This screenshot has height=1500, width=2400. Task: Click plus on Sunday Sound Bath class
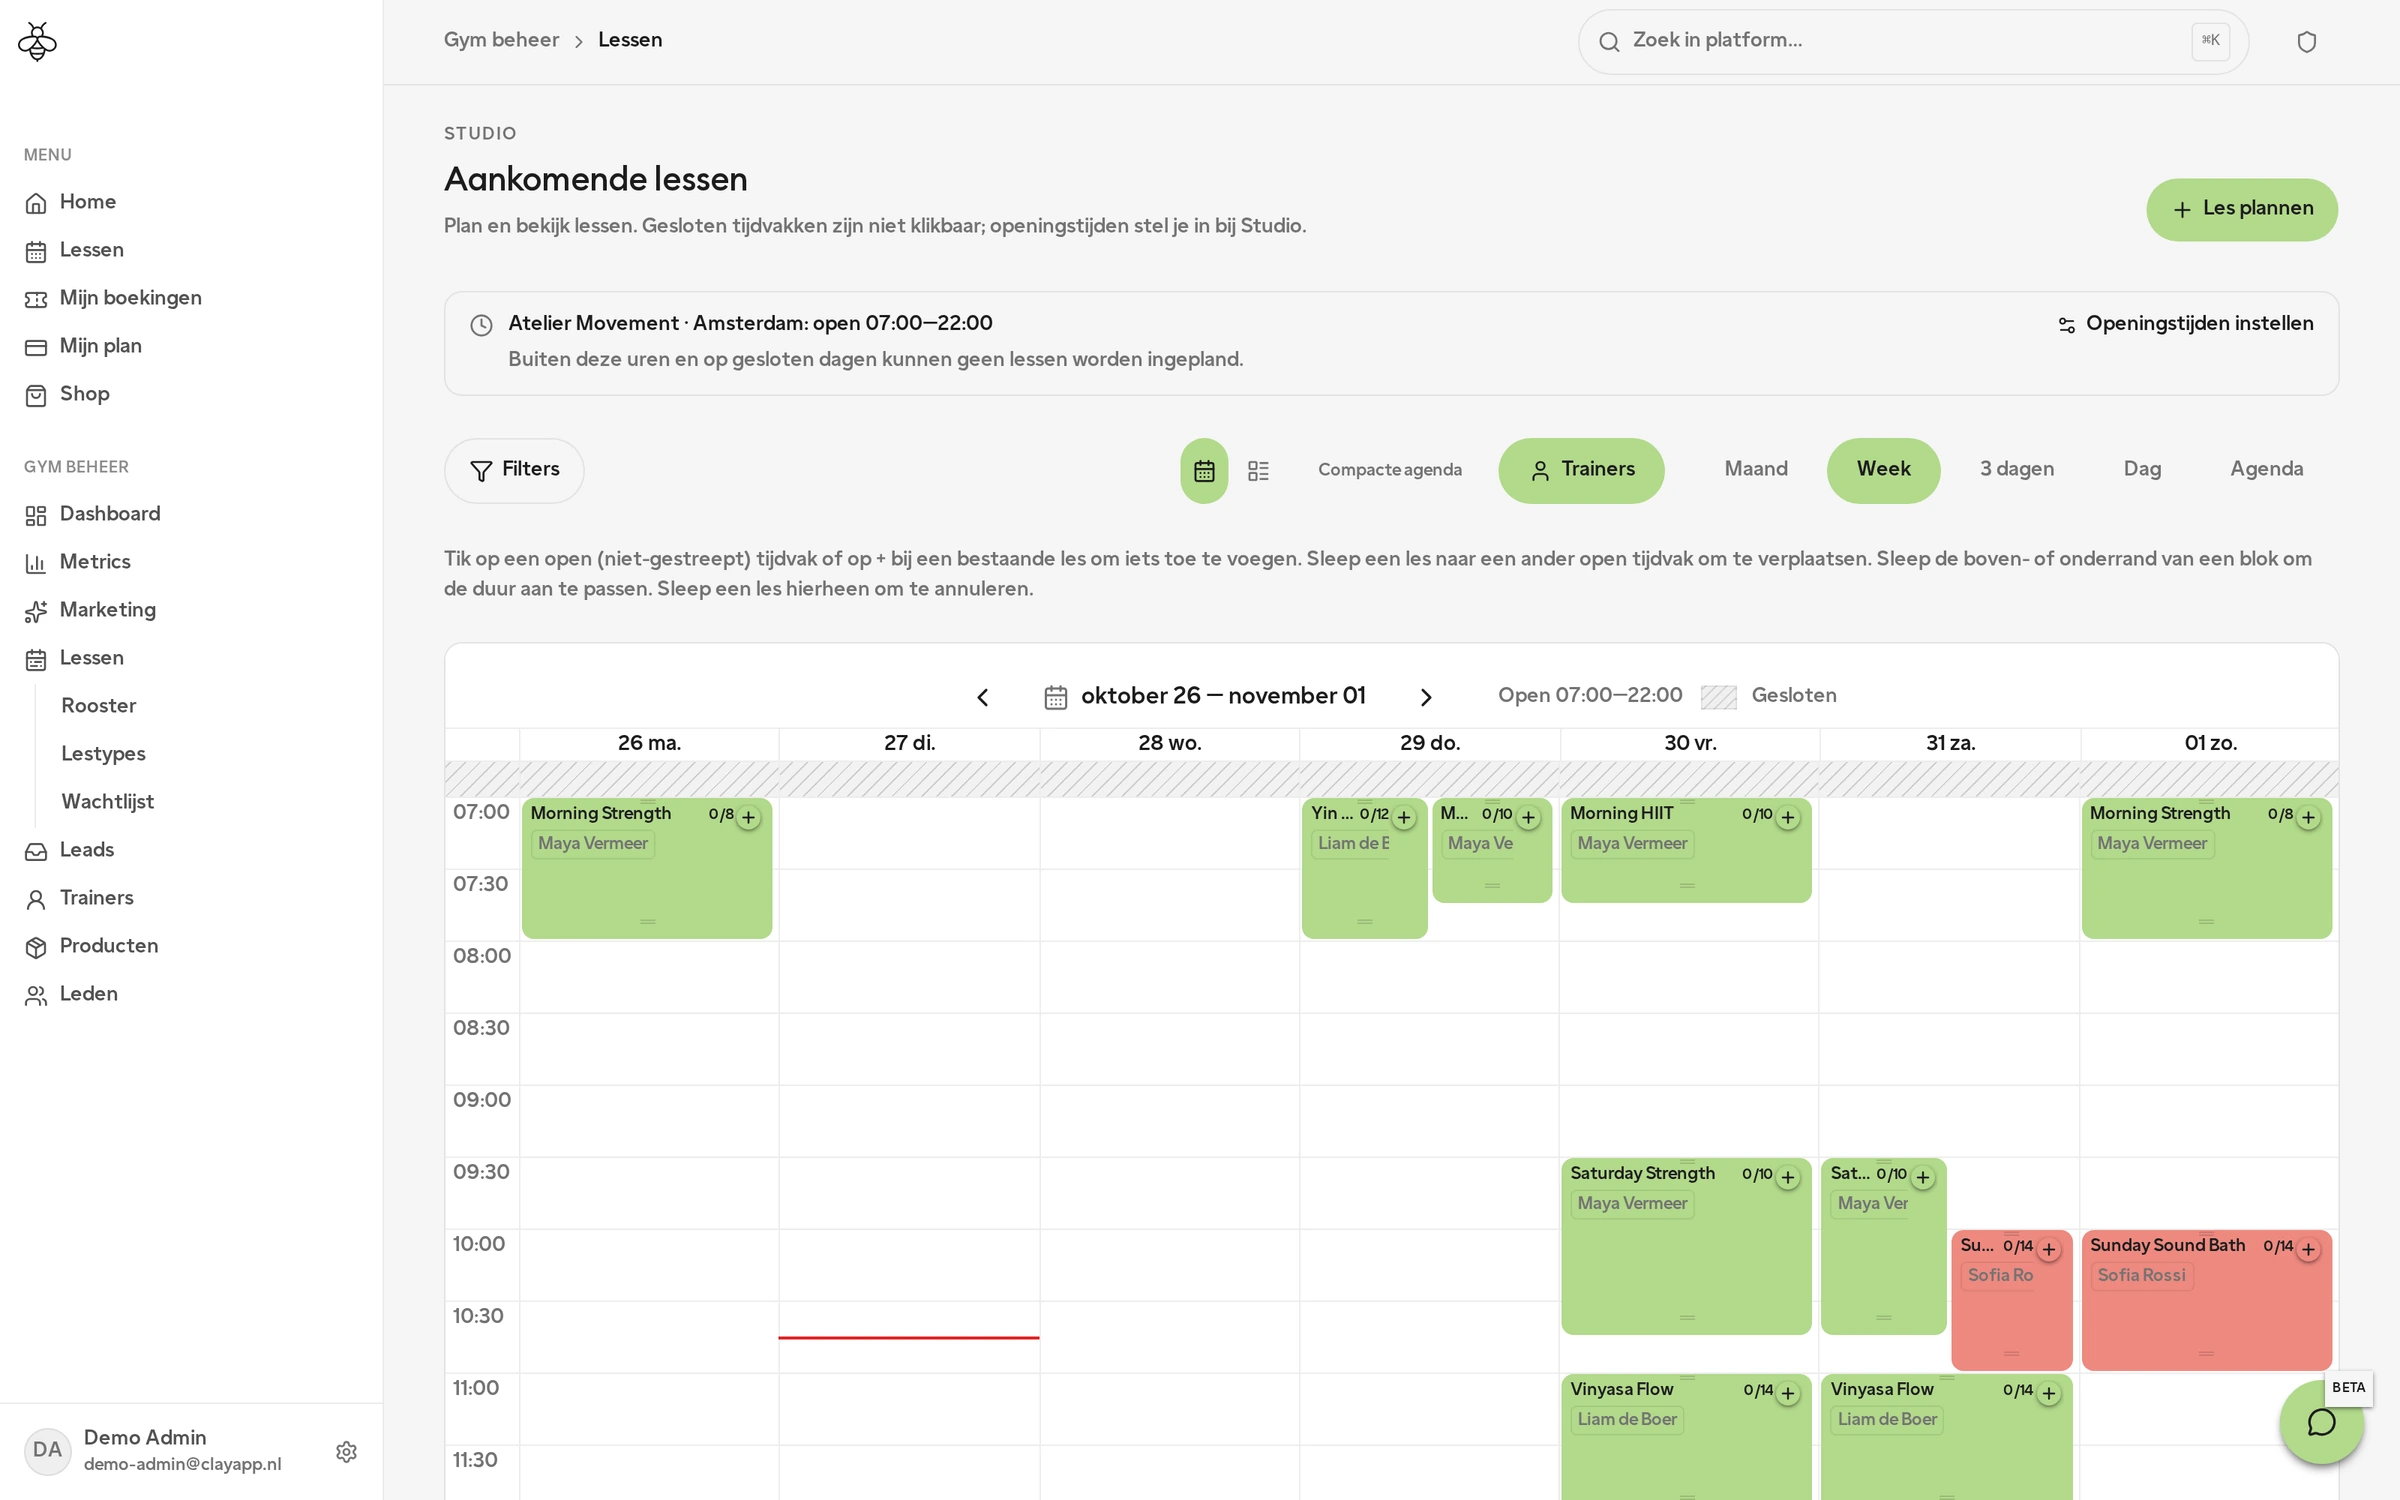pyautogui.click(x=2308, y=1249)
